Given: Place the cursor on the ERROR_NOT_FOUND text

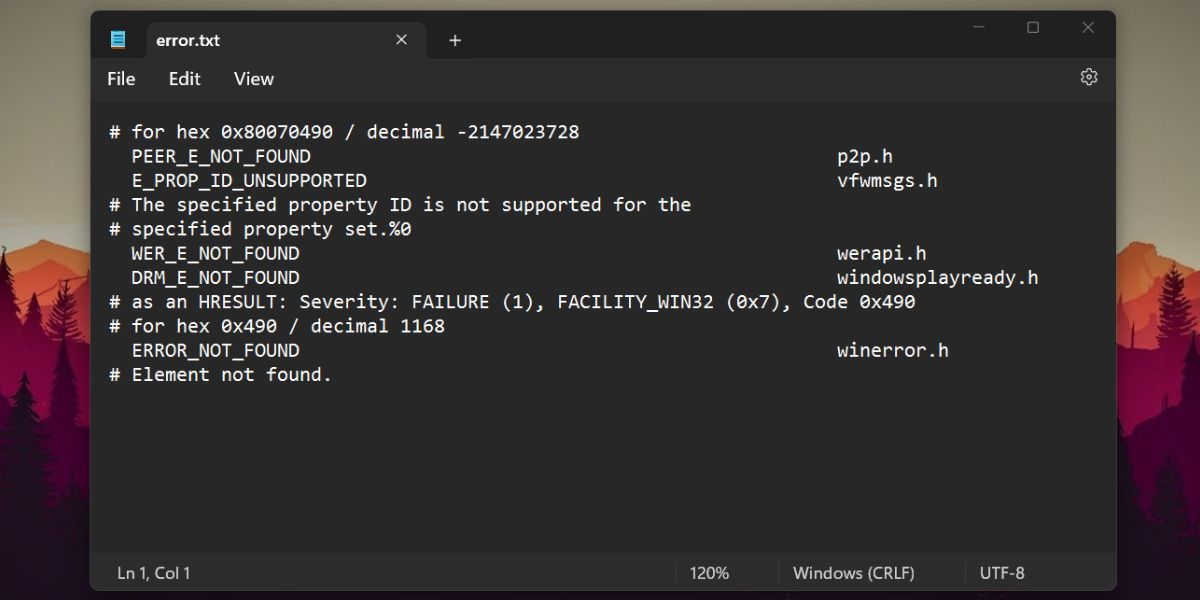Looking at the screenshot, I should tap(215, 351).
